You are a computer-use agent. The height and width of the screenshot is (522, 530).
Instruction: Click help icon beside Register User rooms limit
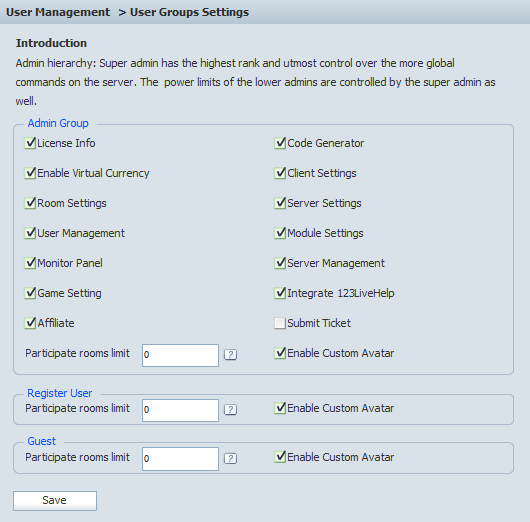[231, 410]
